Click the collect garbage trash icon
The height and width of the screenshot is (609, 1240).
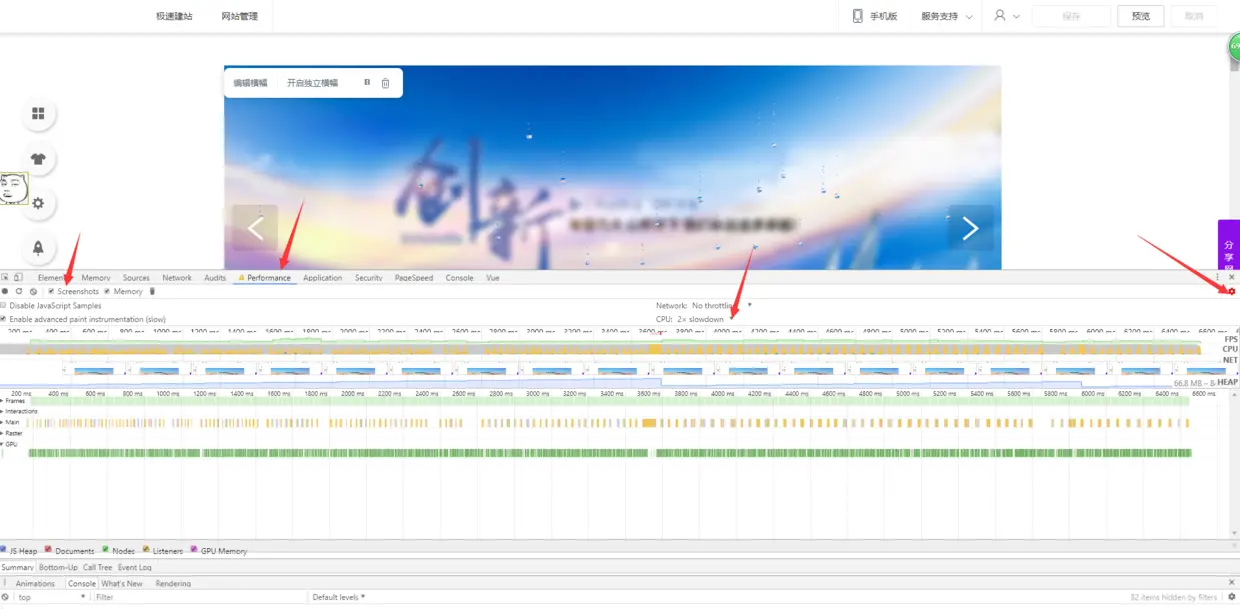click(x=152, y=291)
